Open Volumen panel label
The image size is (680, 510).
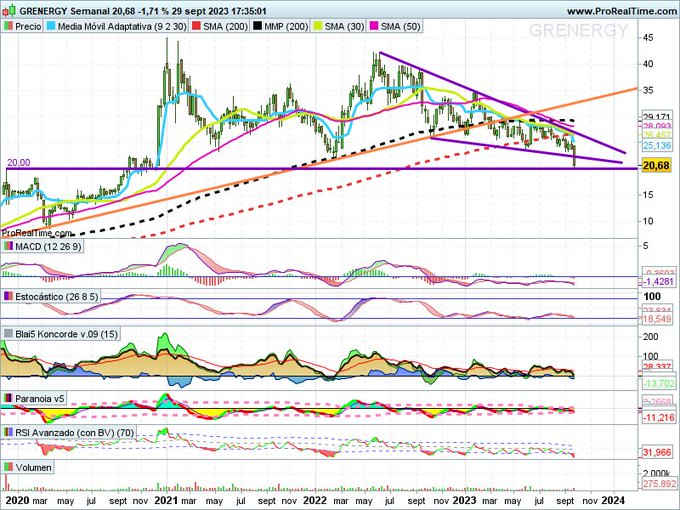click(x=33, y=468)
